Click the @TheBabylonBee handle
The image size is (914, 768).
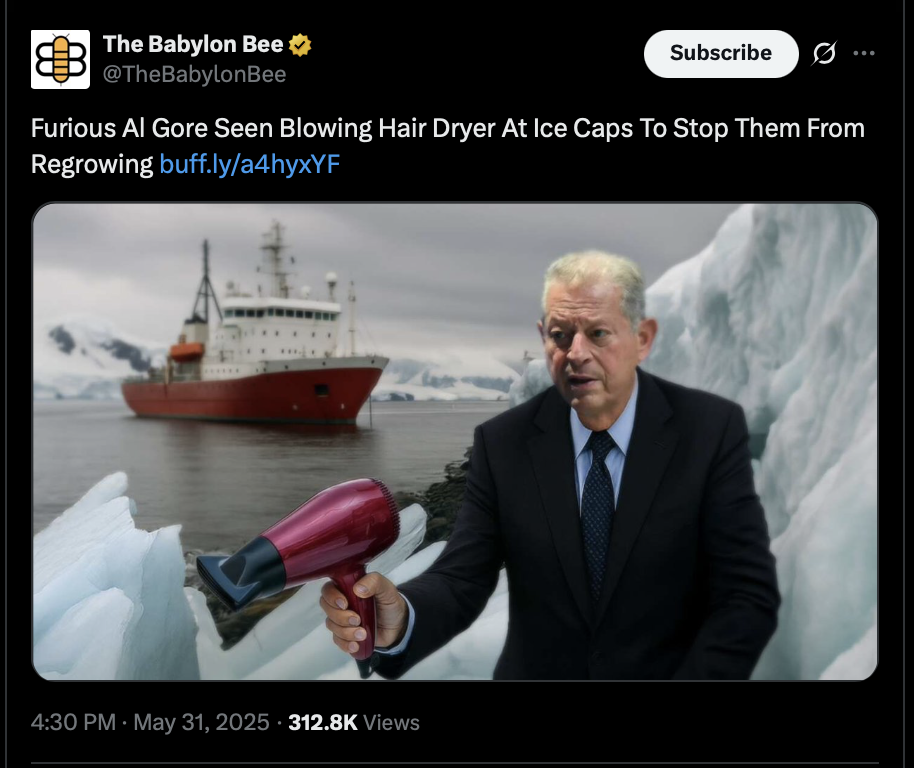click(x=195, y=75)
